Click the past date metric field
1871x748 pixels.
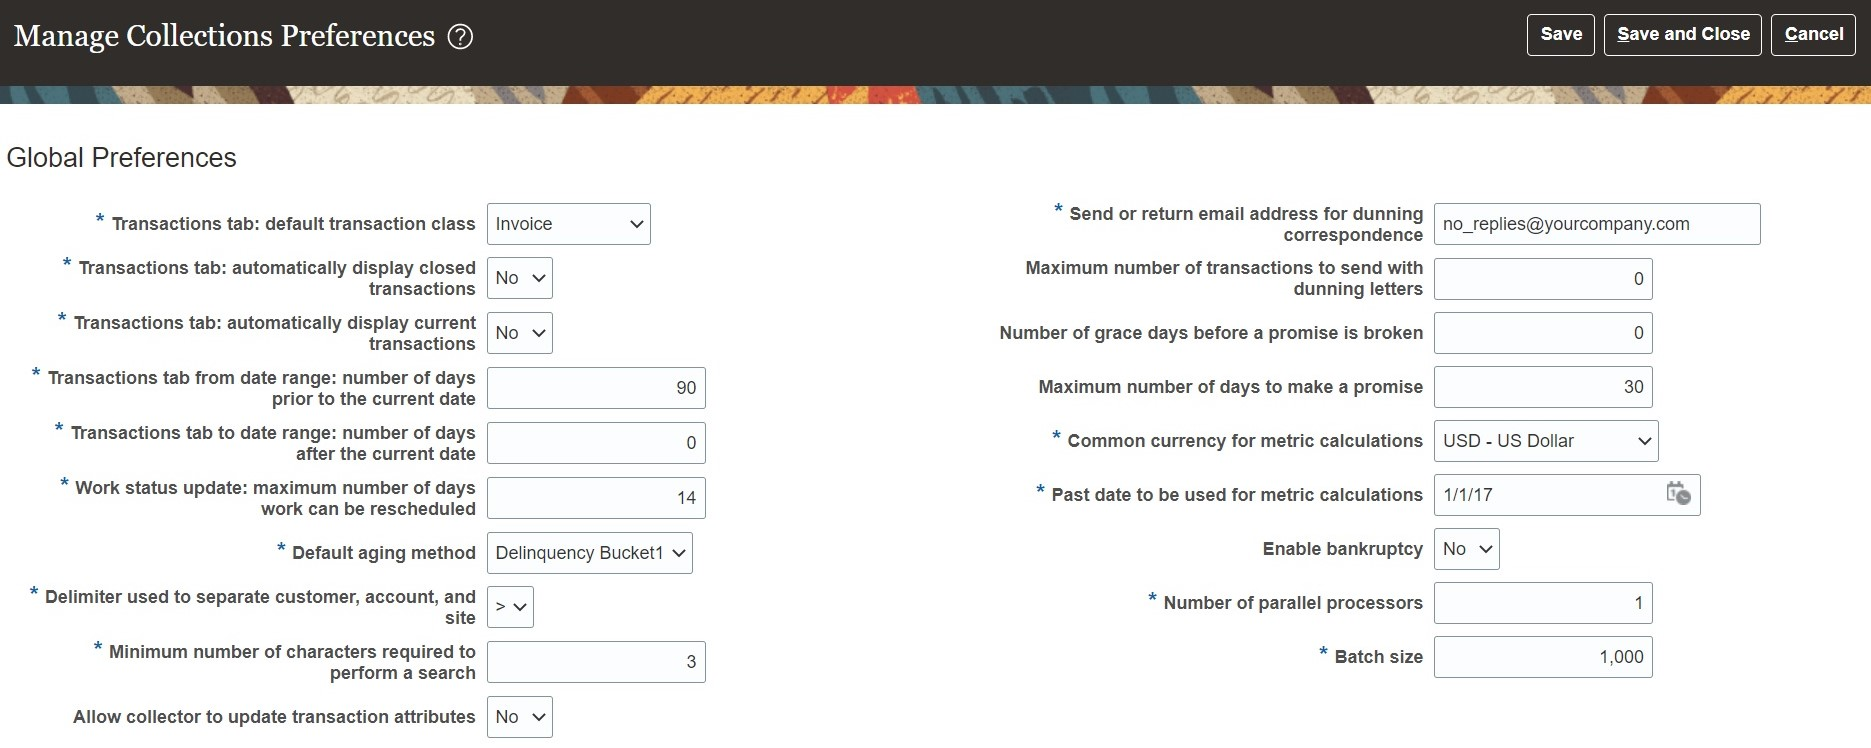[1545, 495]
